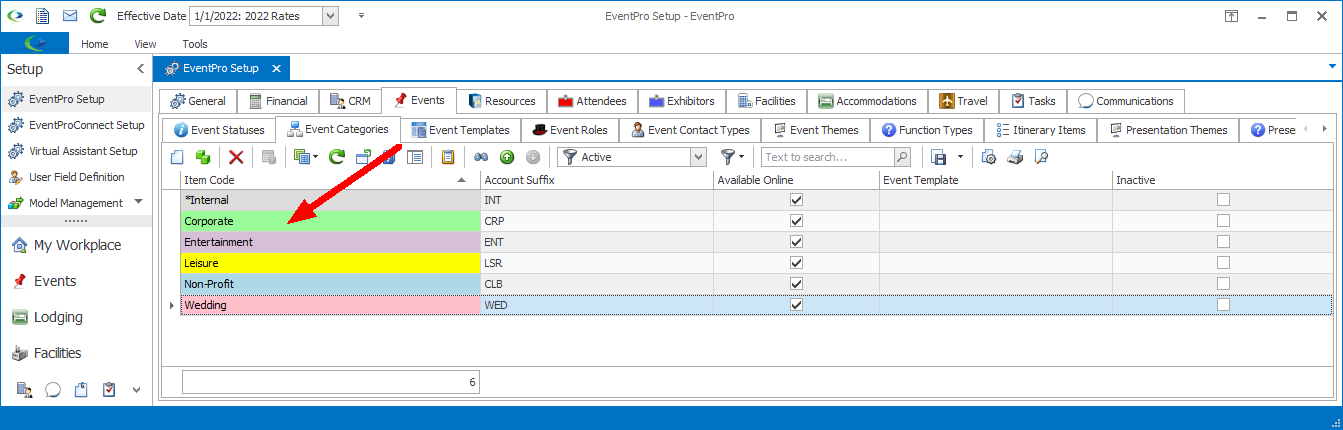The height and width of the screenshot is (430, 1343).
Task: Click the Save layout floppy disk icon
Action: click(x=939, y=157)
